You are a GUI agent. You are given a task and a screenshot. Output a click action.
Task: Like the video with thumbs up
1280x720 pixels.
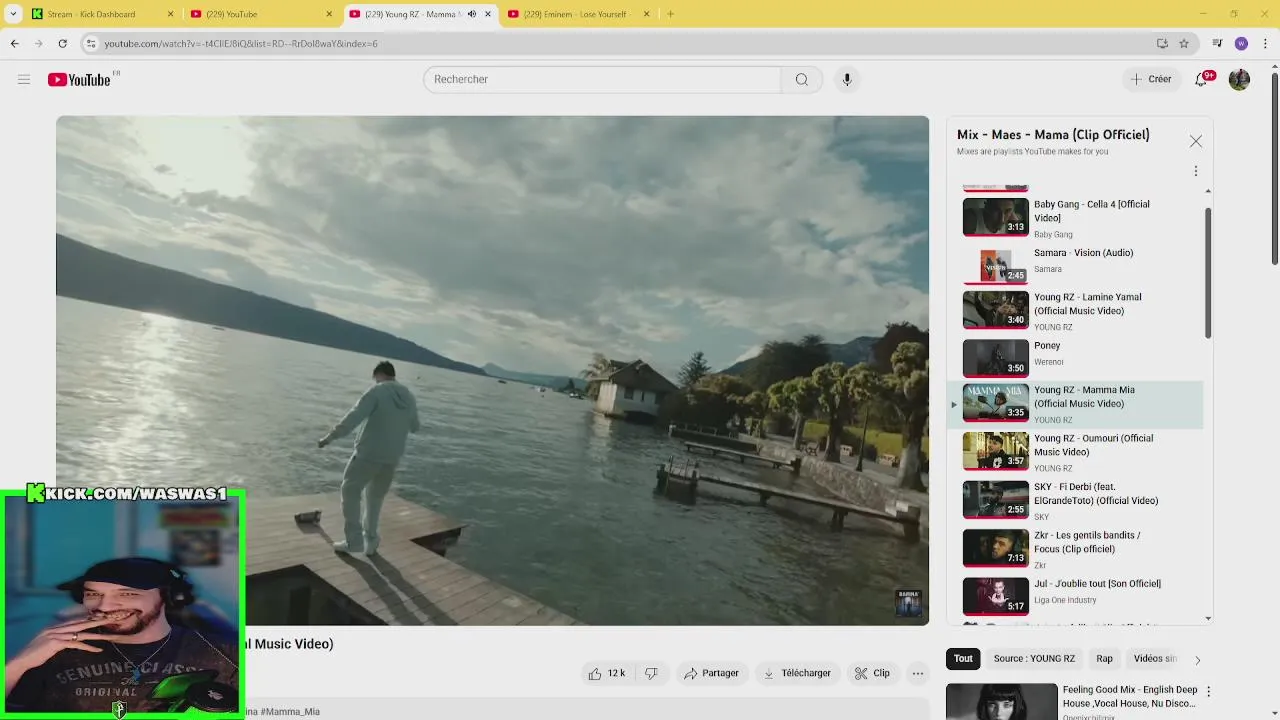[x=607, y=673]
